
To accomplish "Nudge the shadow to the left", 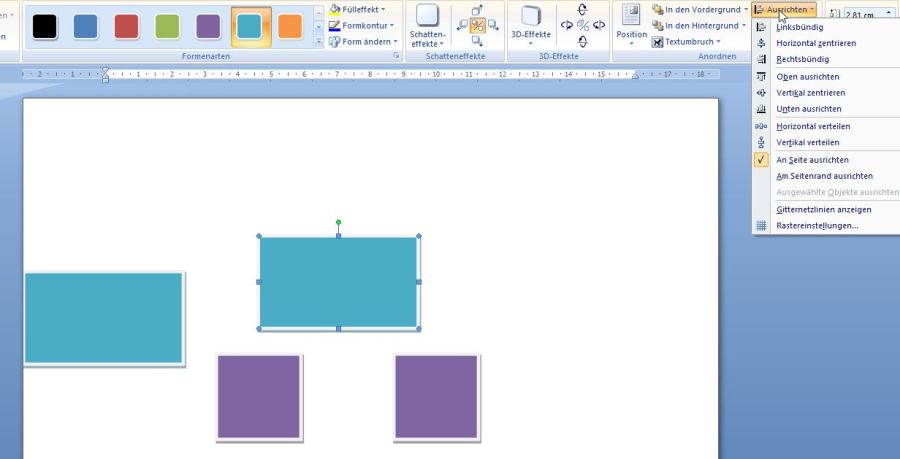I will (463, 25).
